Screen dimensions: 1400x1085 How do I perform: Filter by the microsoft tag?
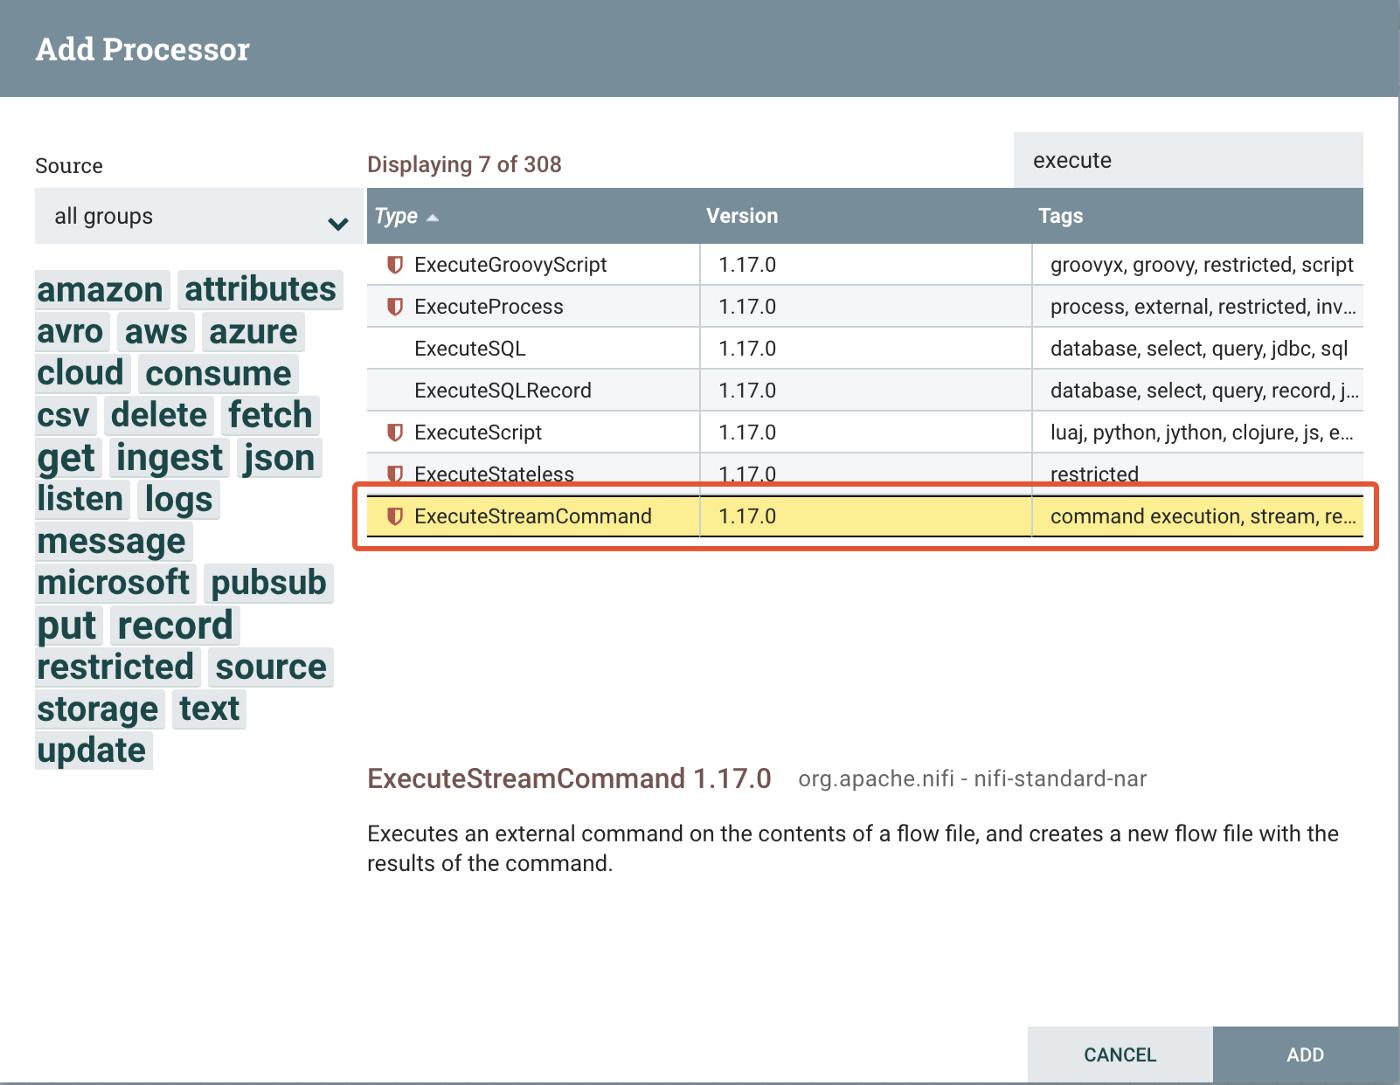pos(113,583)
